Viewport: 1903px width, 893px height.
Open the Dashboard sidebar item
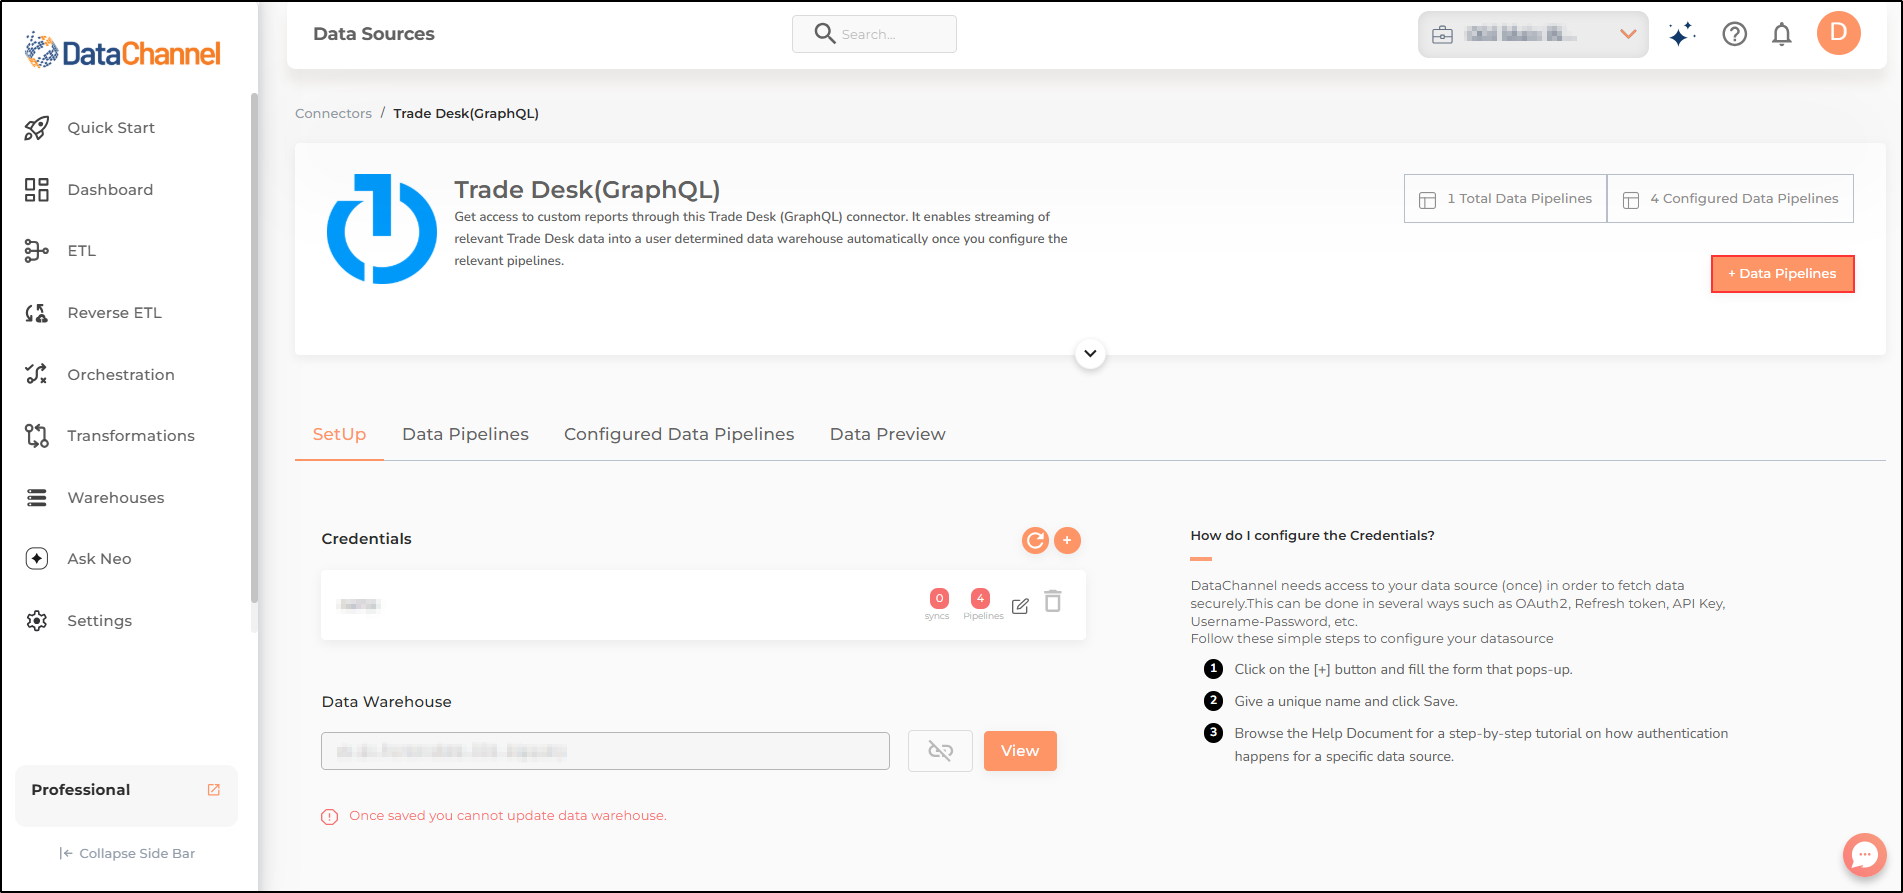110,190
